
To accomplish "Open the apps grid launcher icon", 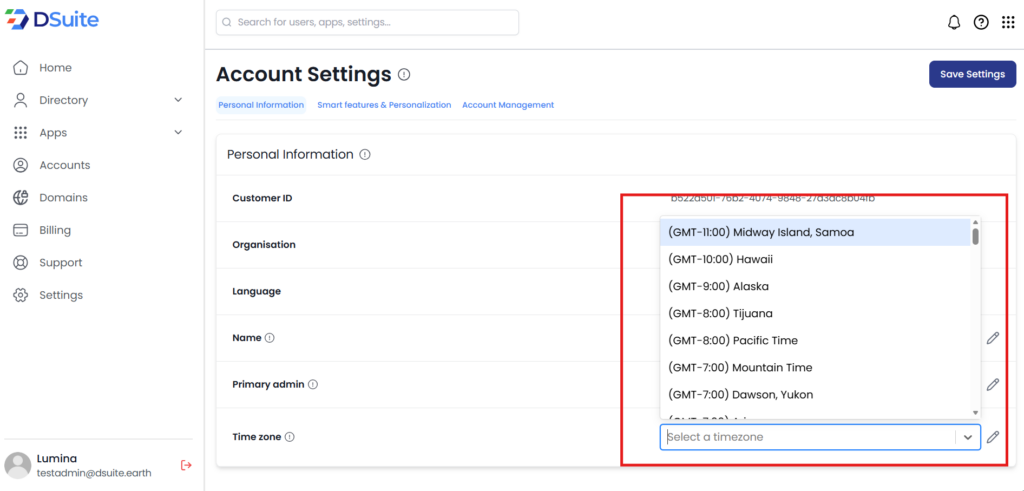I will pos(1008,23).
